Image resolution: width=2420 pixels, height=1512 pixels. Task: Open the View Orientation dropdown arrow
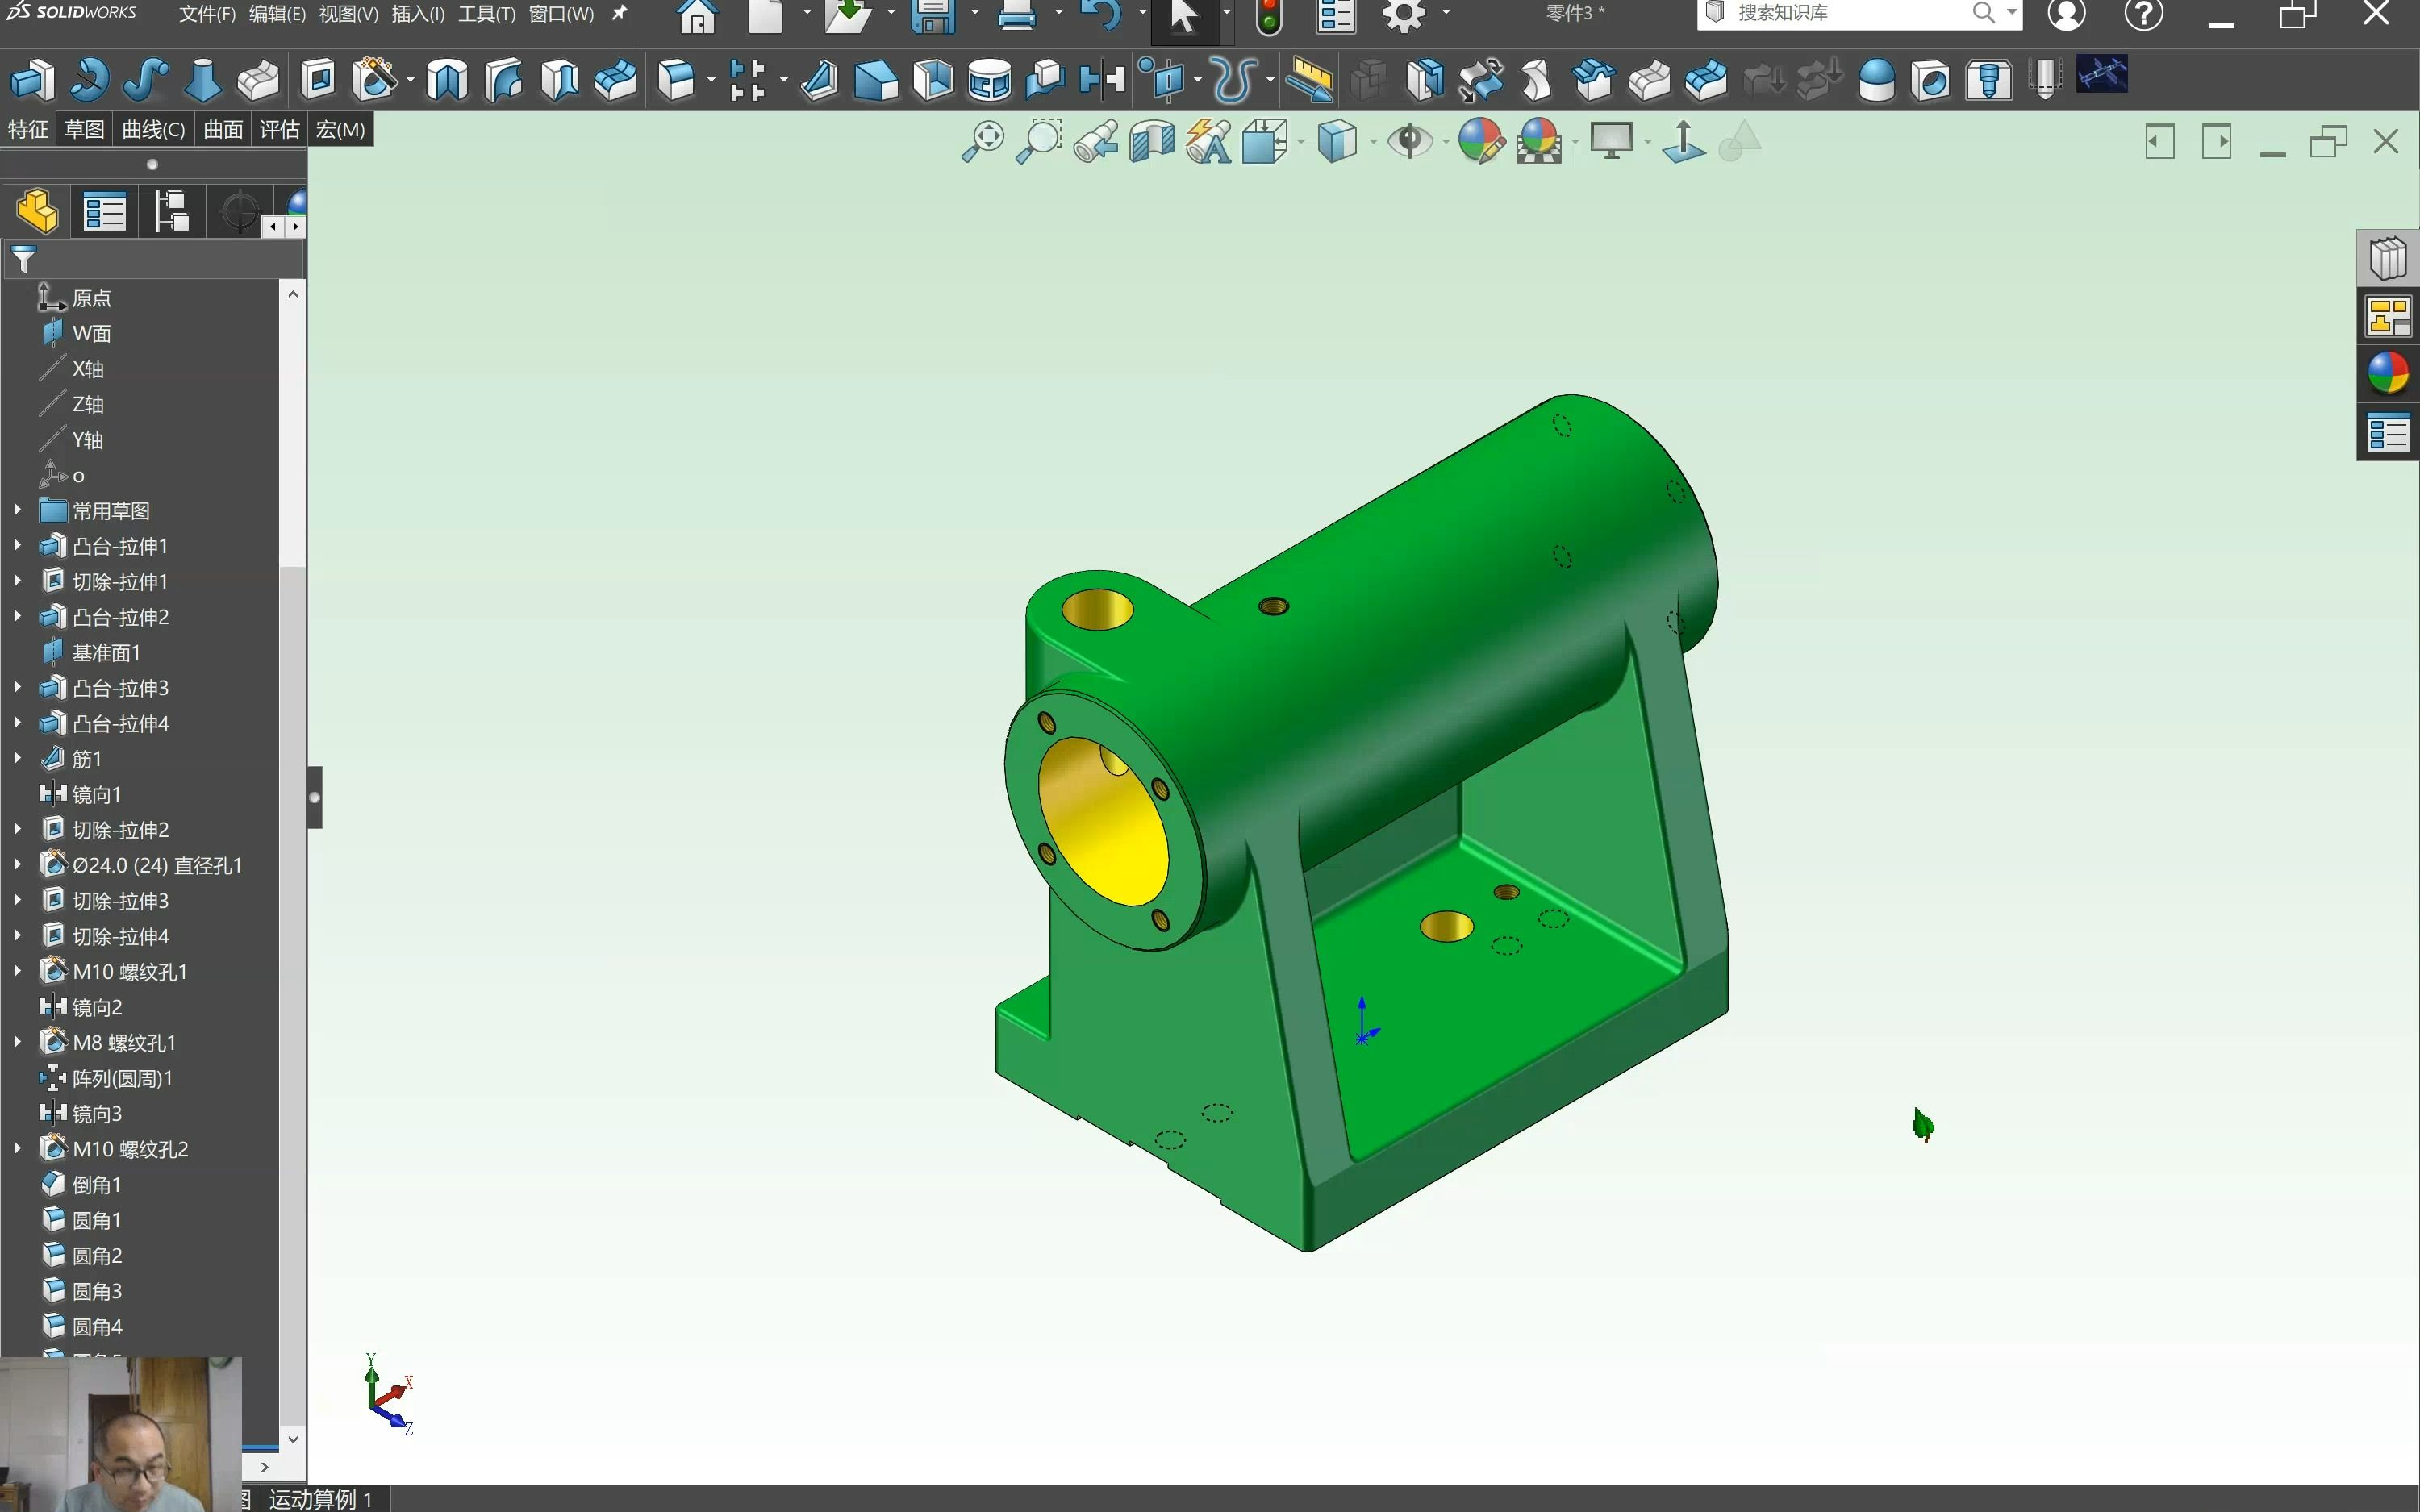pos(1300,142)
